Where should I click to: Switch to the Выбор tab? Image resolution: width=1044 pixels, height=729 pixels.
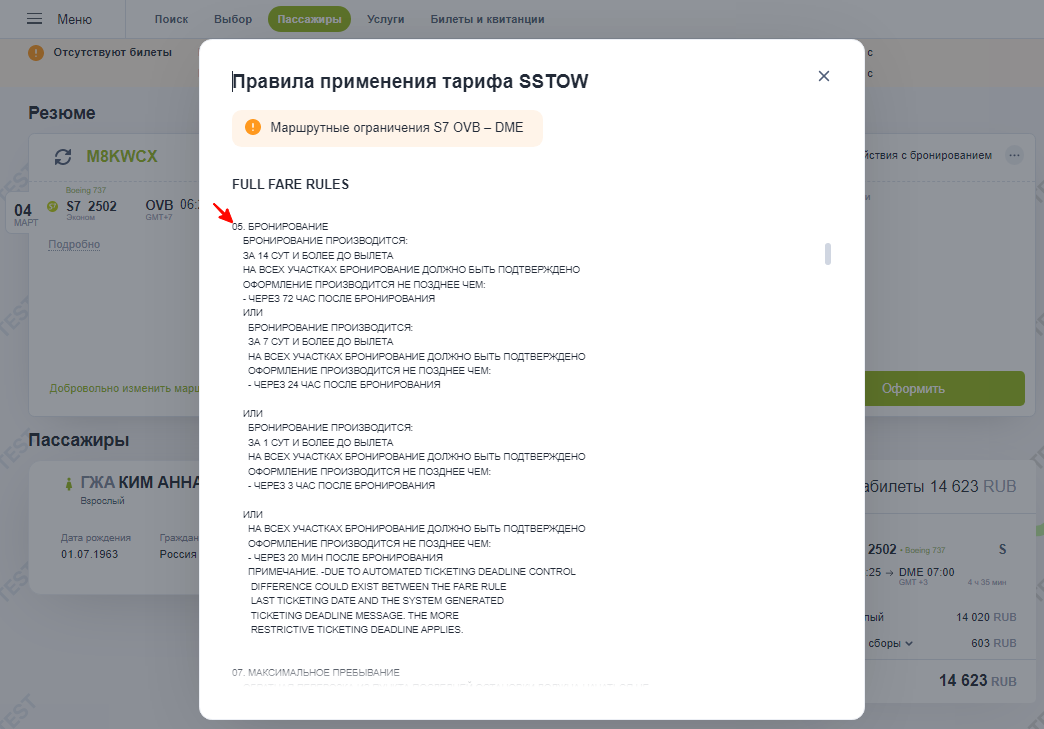[233, 19]
